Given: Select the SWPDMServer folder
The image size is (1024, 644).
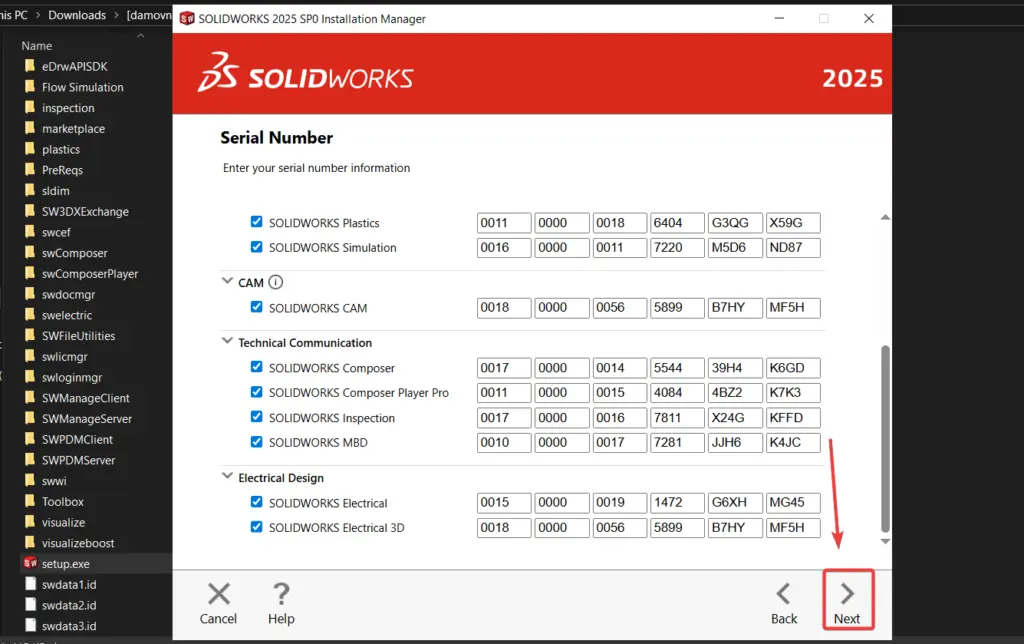Looking at the screenshot, I should coord(78,460).
